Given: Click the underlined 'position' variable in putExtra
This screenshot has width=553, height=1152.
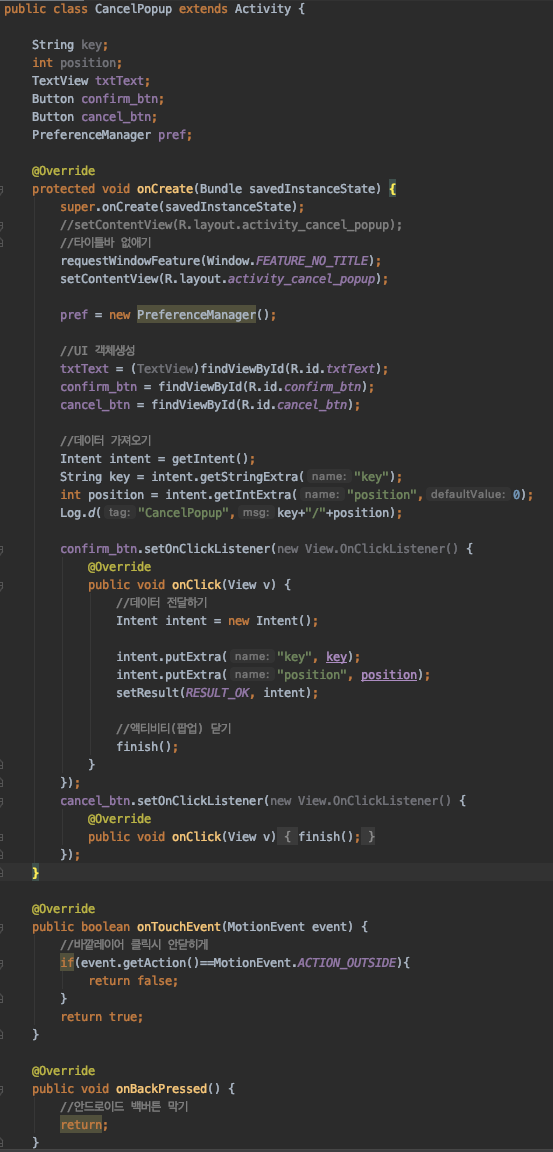Looking at the screenshot, I should (389, 675).
